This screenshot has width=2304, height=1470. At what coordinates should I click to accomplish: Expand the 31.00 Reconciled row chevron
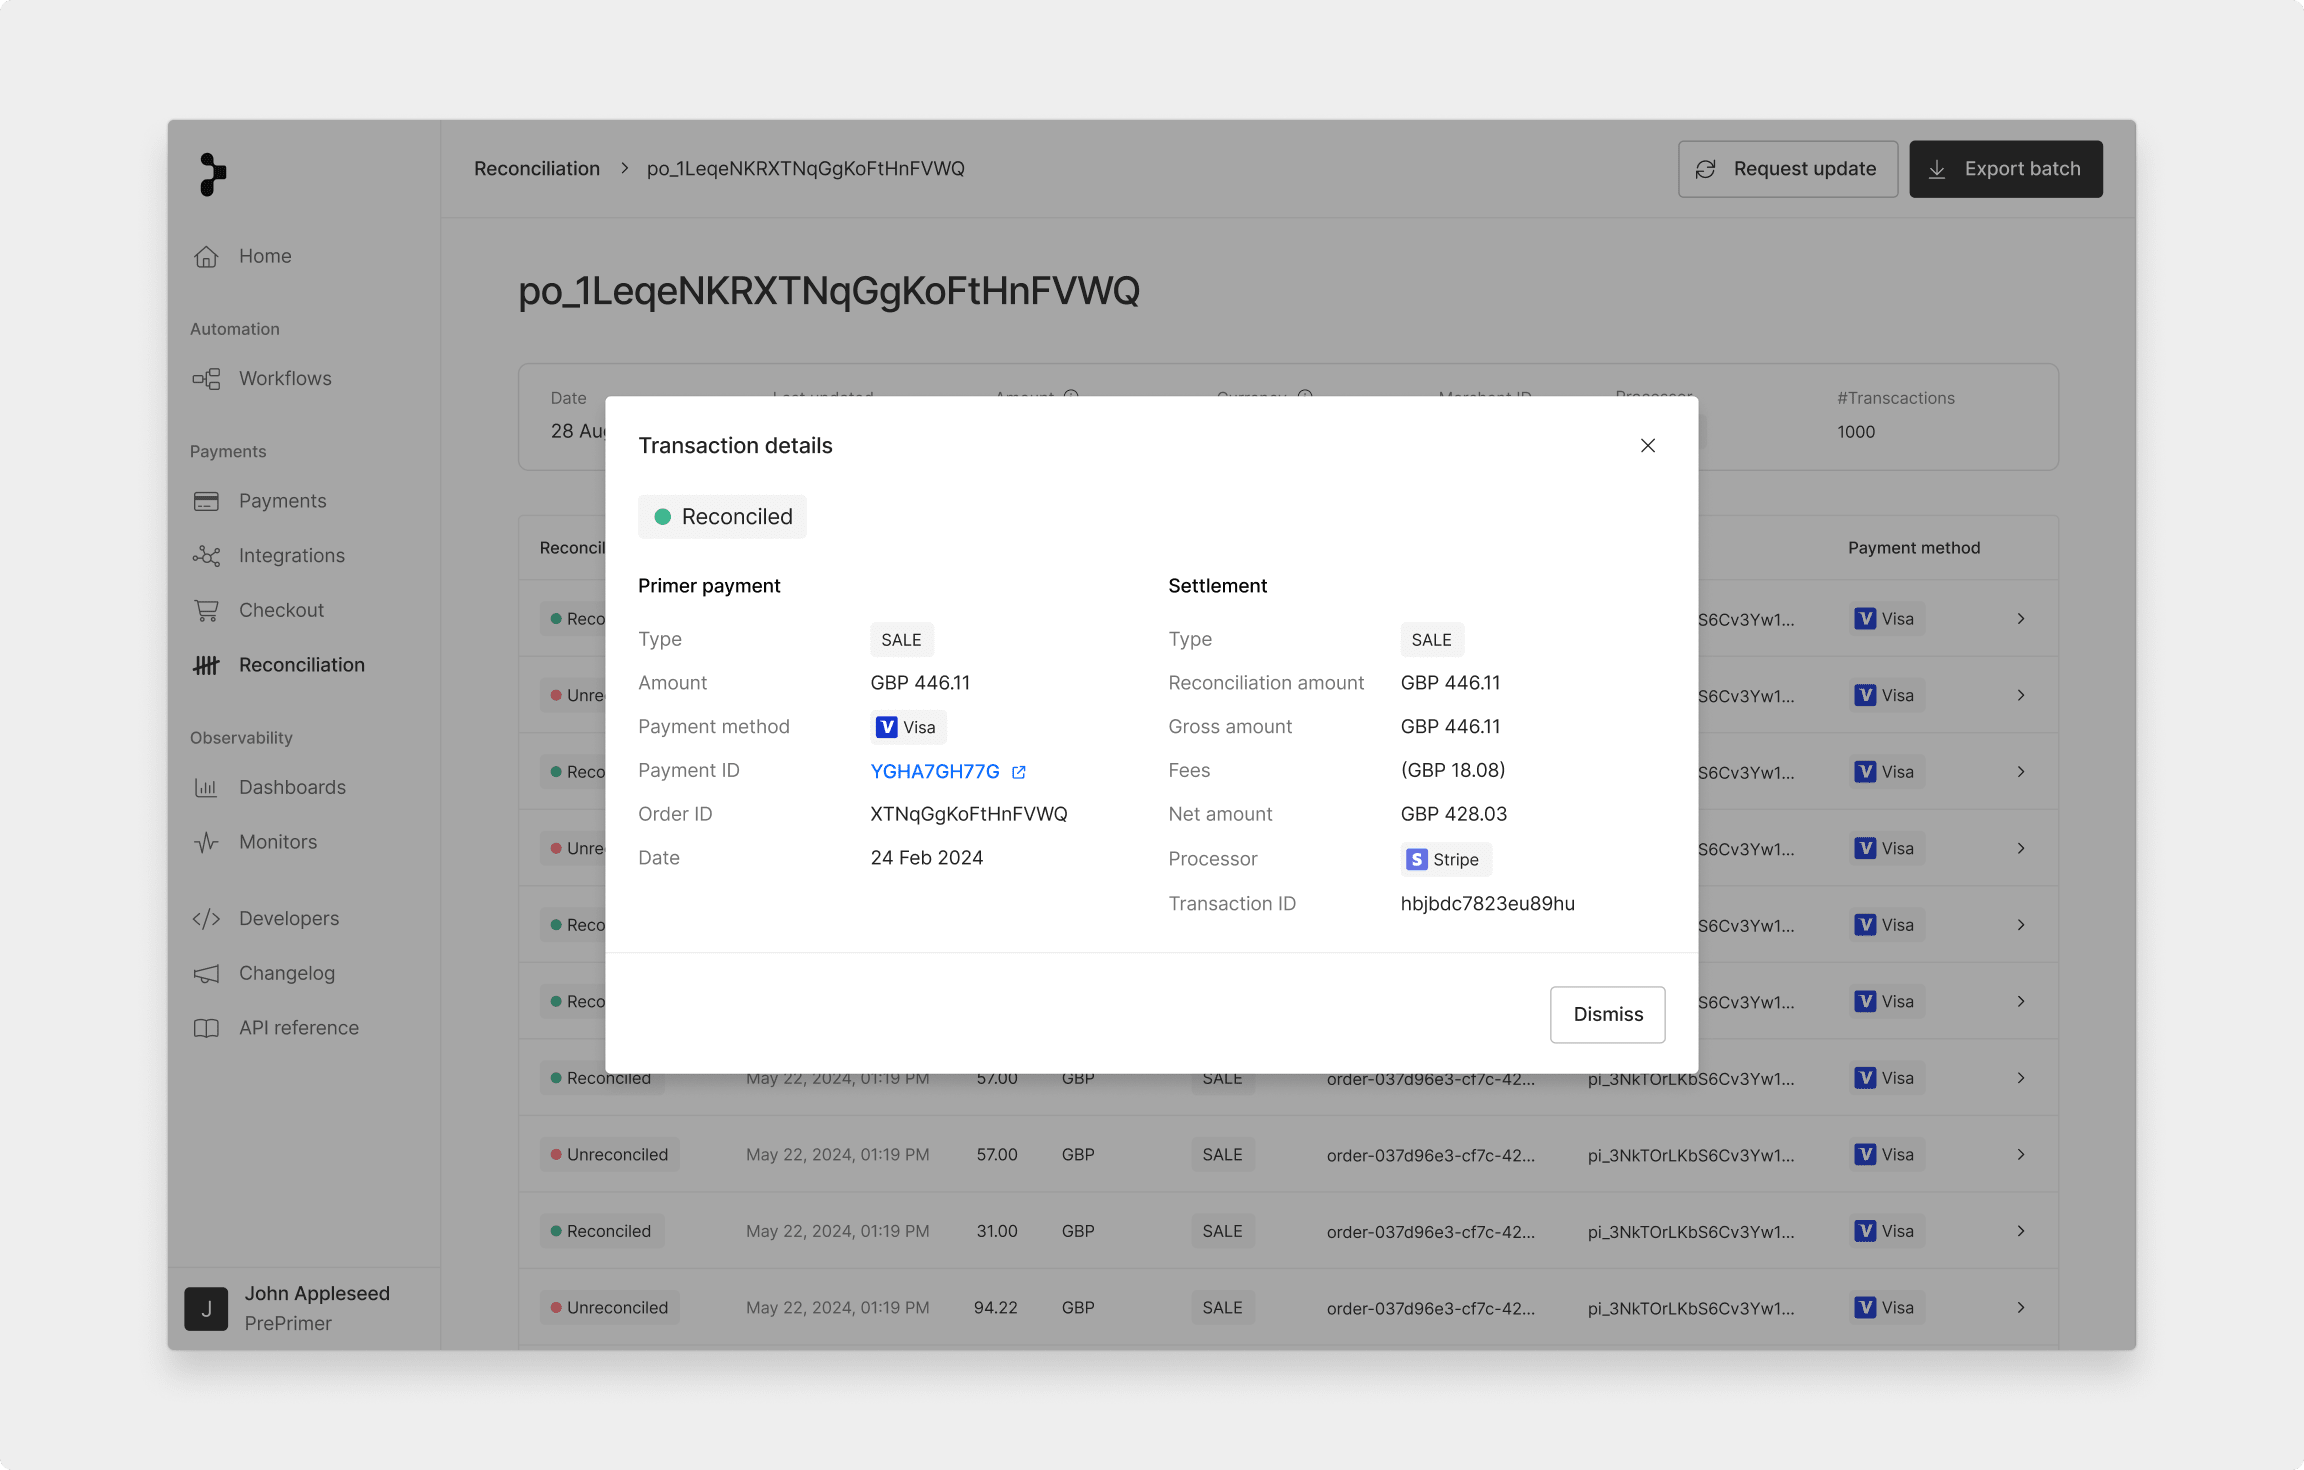click(x=2021, y=1231)
